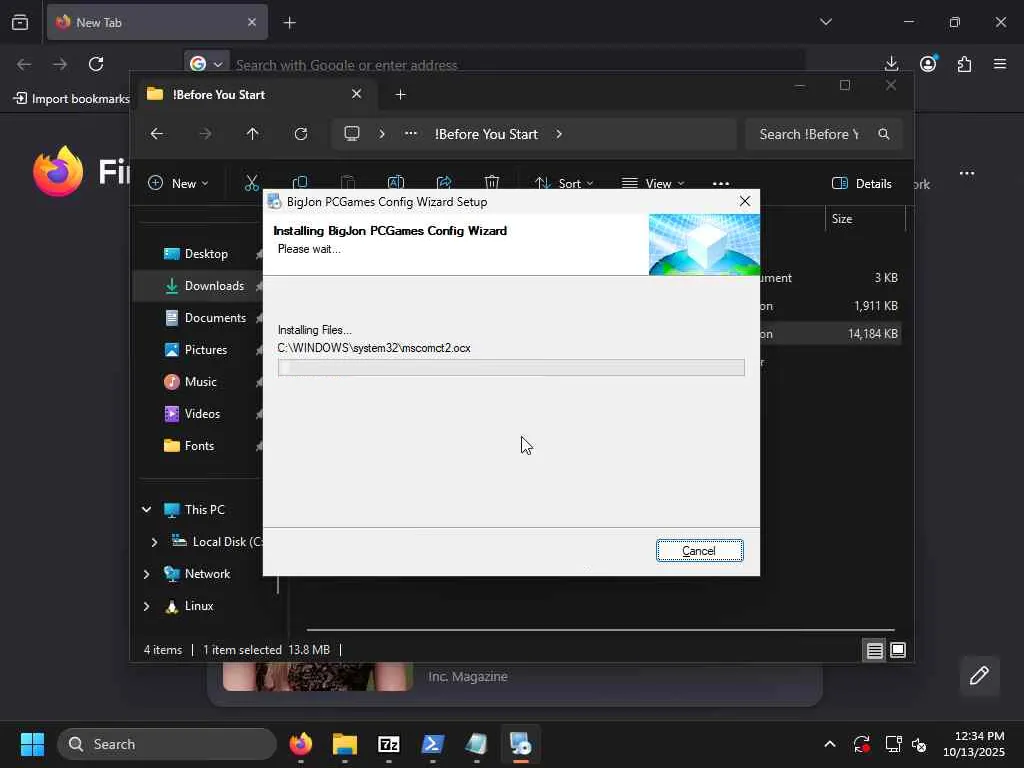The image size is (1024, 768).
Task: Open the Windows Start menu
Action: pos(32,744)
